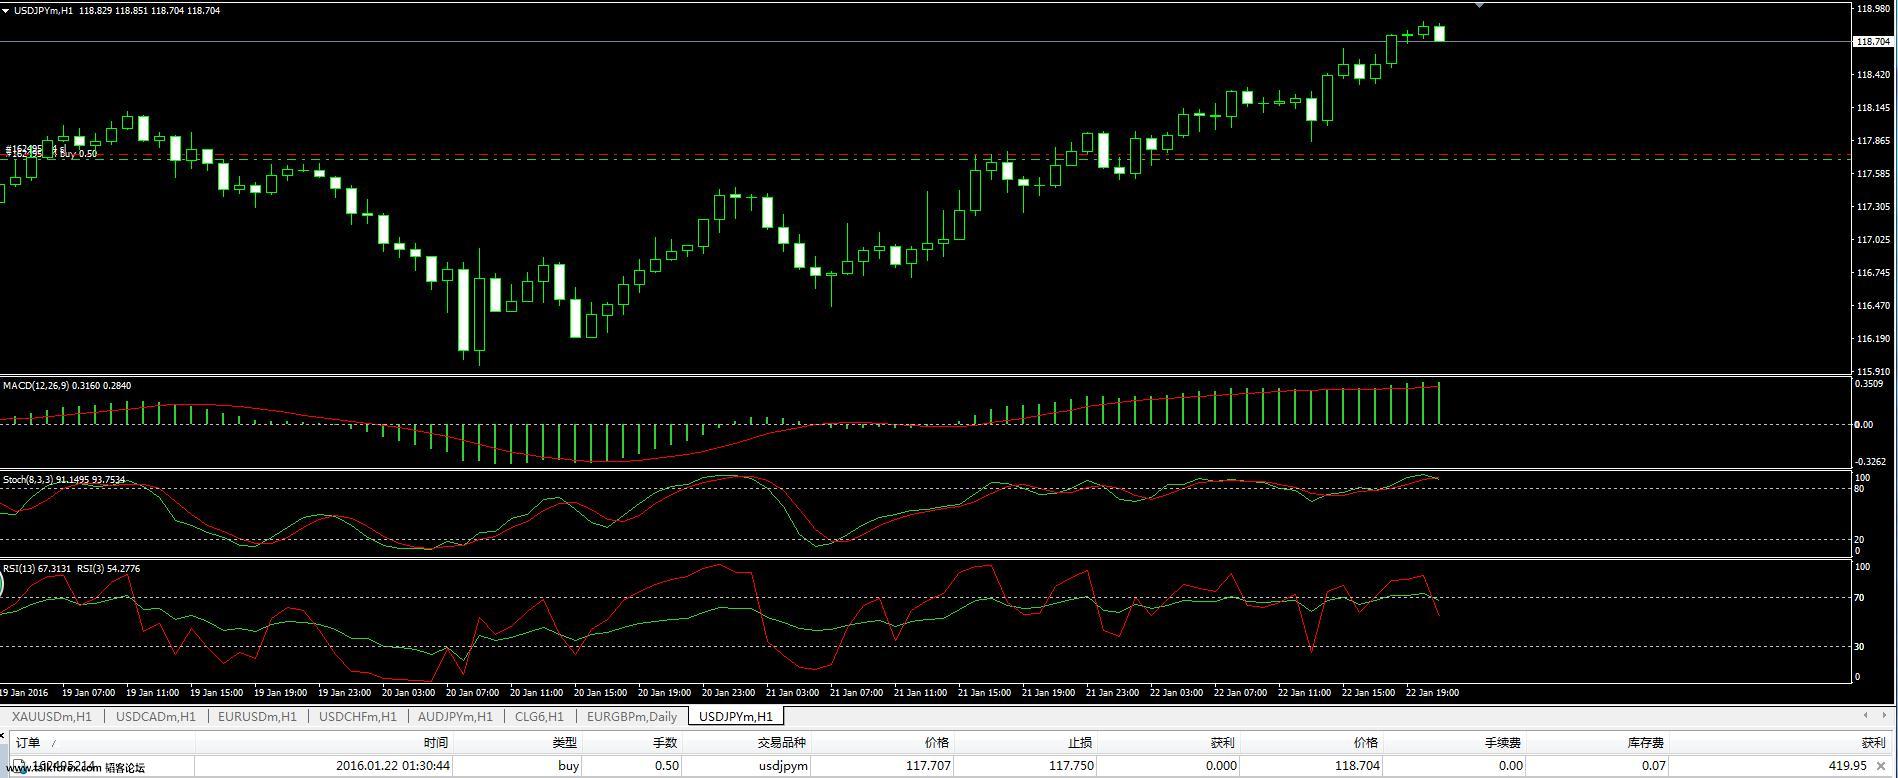Click the current price label 118.704 on the axis

click(1872, 41)
